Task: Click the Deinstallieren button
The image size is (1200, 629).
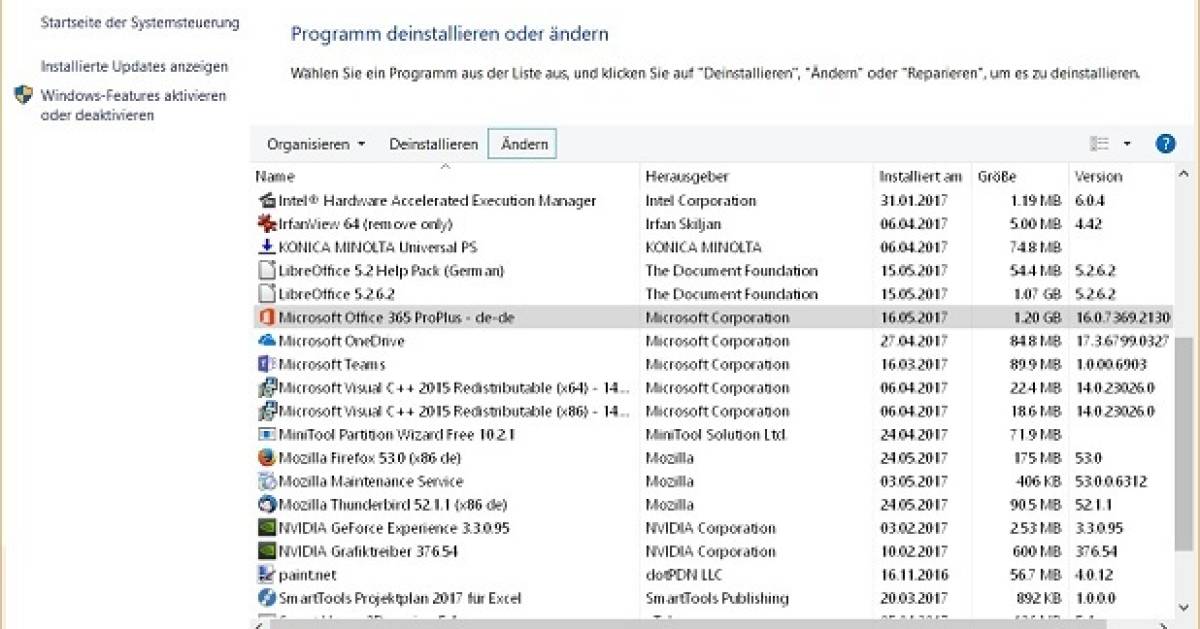Action: [x=433, y=144]
